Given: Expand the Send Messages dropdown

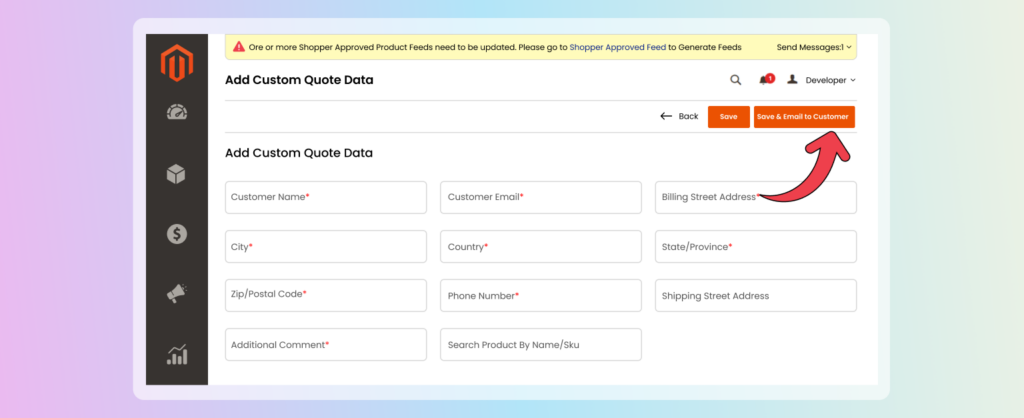Looking at the screenshot, I should pyautogui.click(x=815, y=47).
